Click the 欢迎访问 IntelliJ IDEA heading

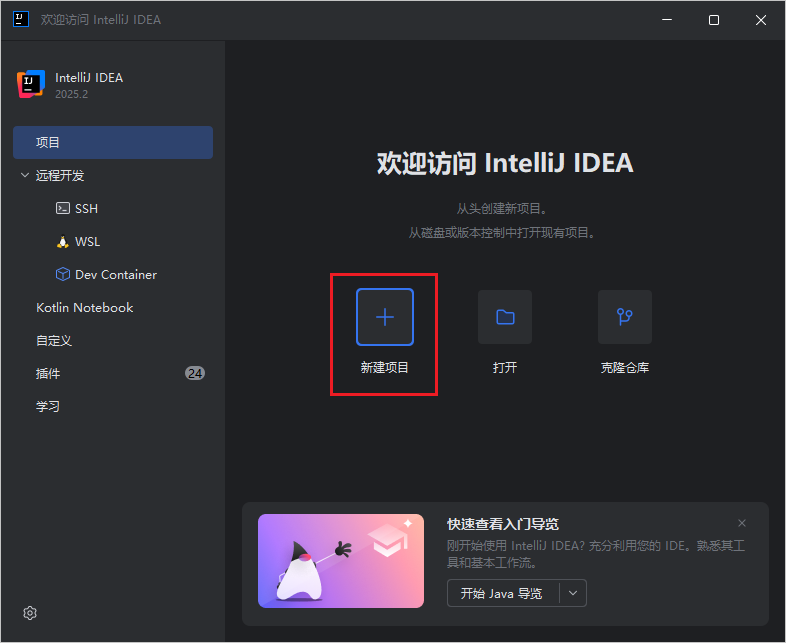[x=505, y=163]
